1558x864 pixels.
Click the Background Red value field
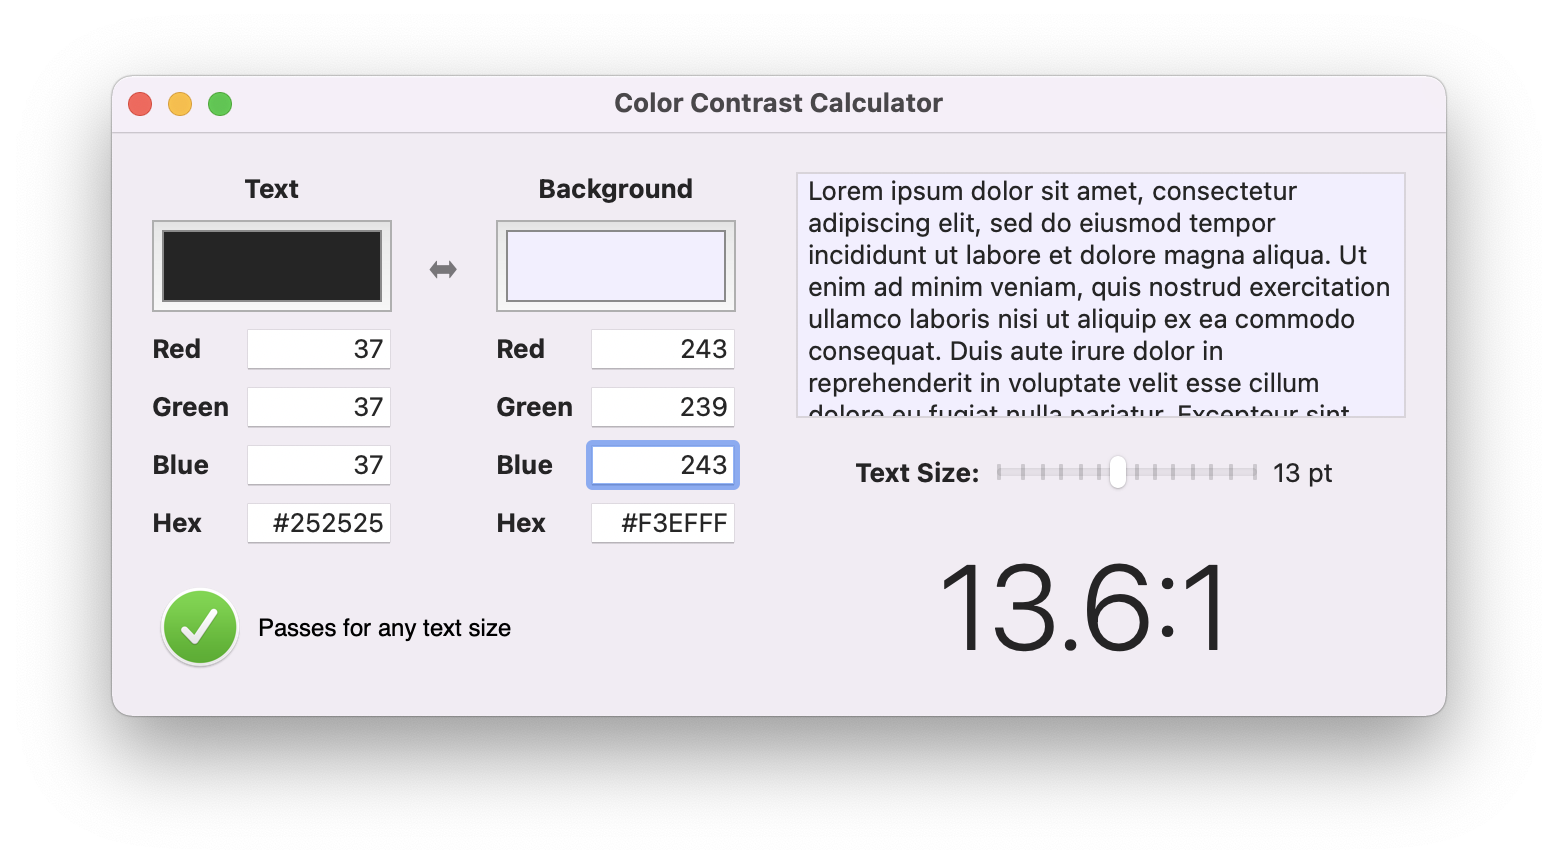click(x=662, y=349)
